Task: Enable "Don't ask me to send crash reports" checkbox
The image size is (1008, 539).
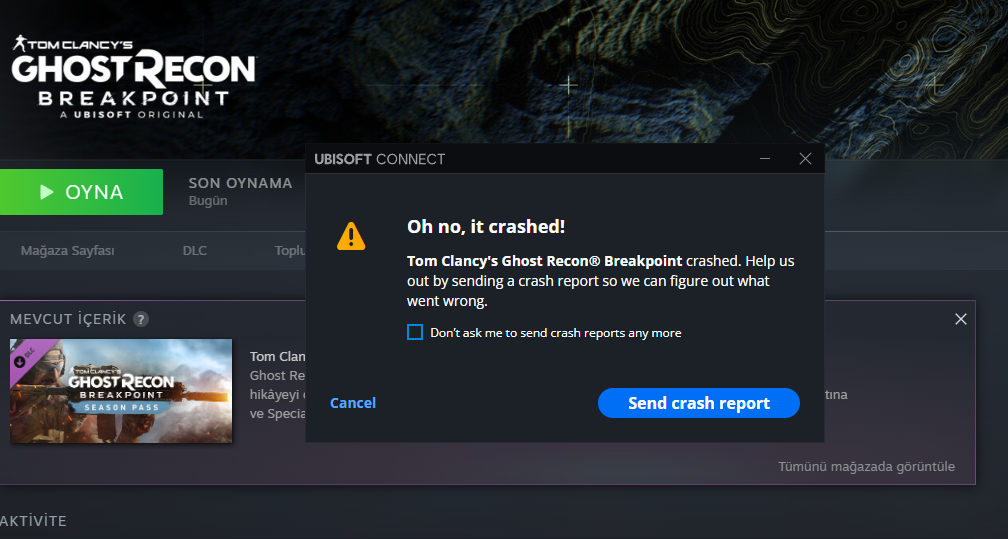Action: 415,333
